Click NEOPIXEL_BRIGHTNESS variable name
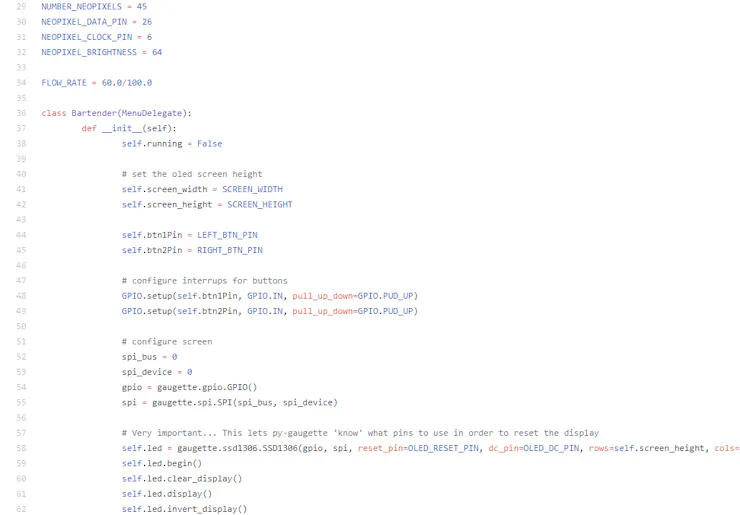 point(89,52)
